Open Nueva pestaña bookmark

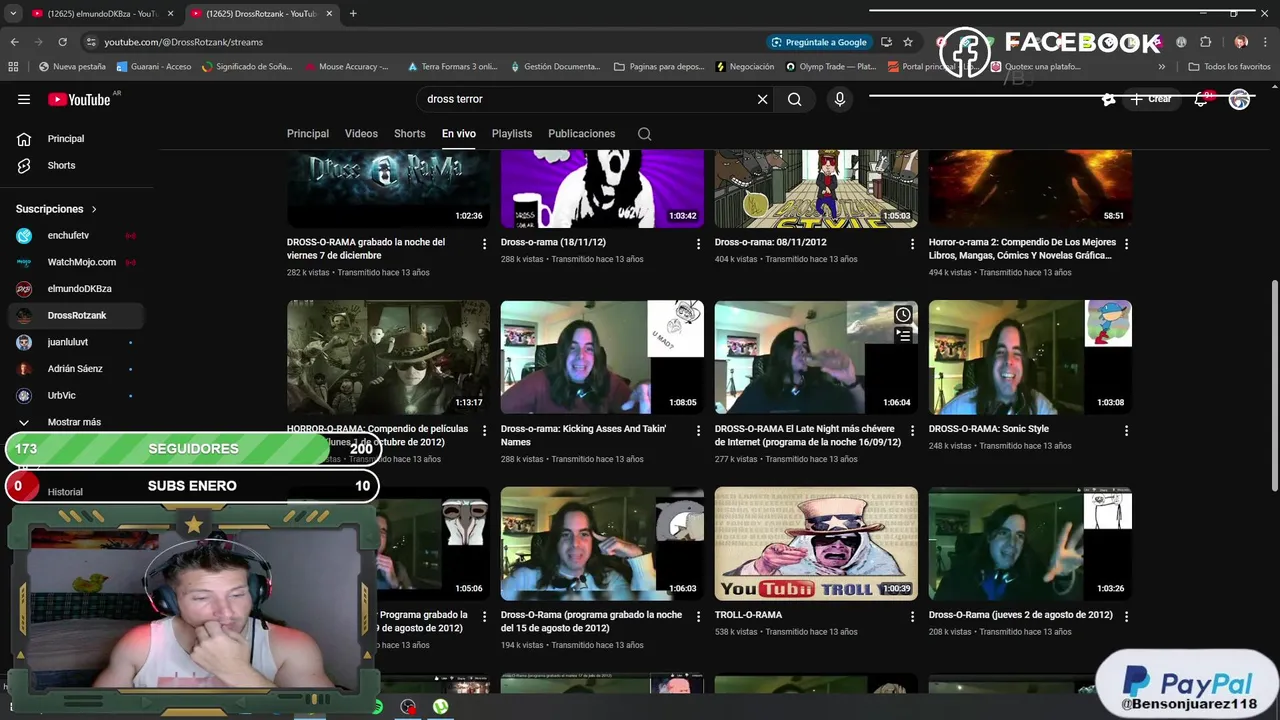[x=72, y=67]
